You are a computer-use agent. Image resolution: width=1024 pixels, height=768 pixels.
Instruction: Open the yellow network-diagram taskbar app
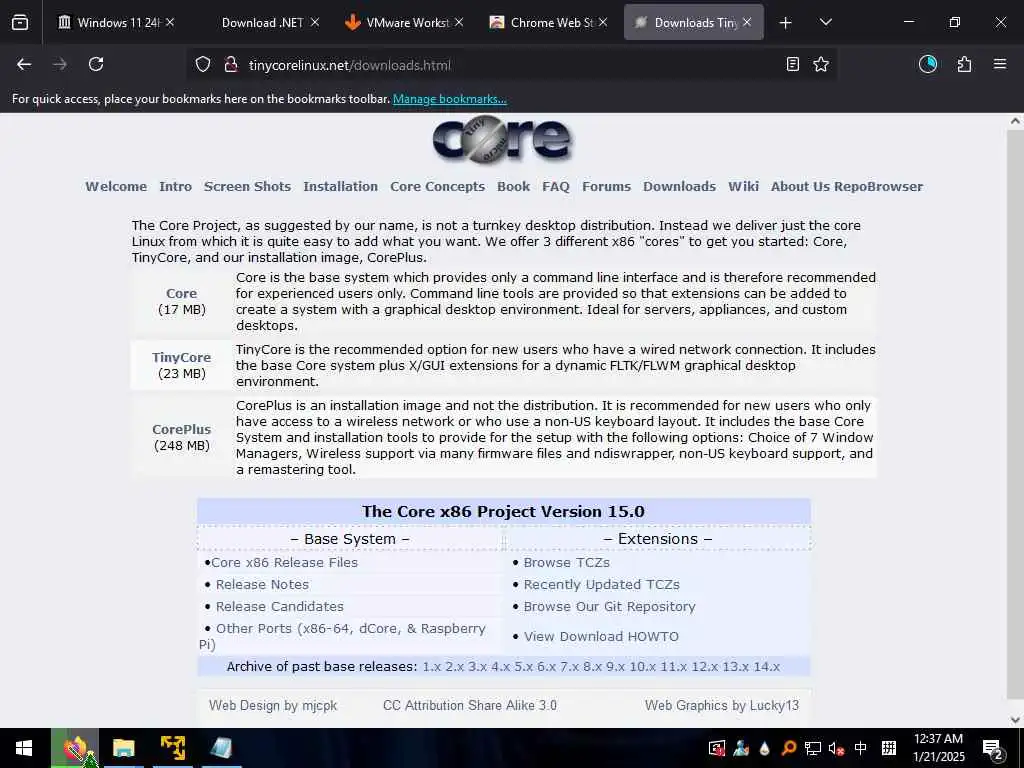click(x=173, y=748)
